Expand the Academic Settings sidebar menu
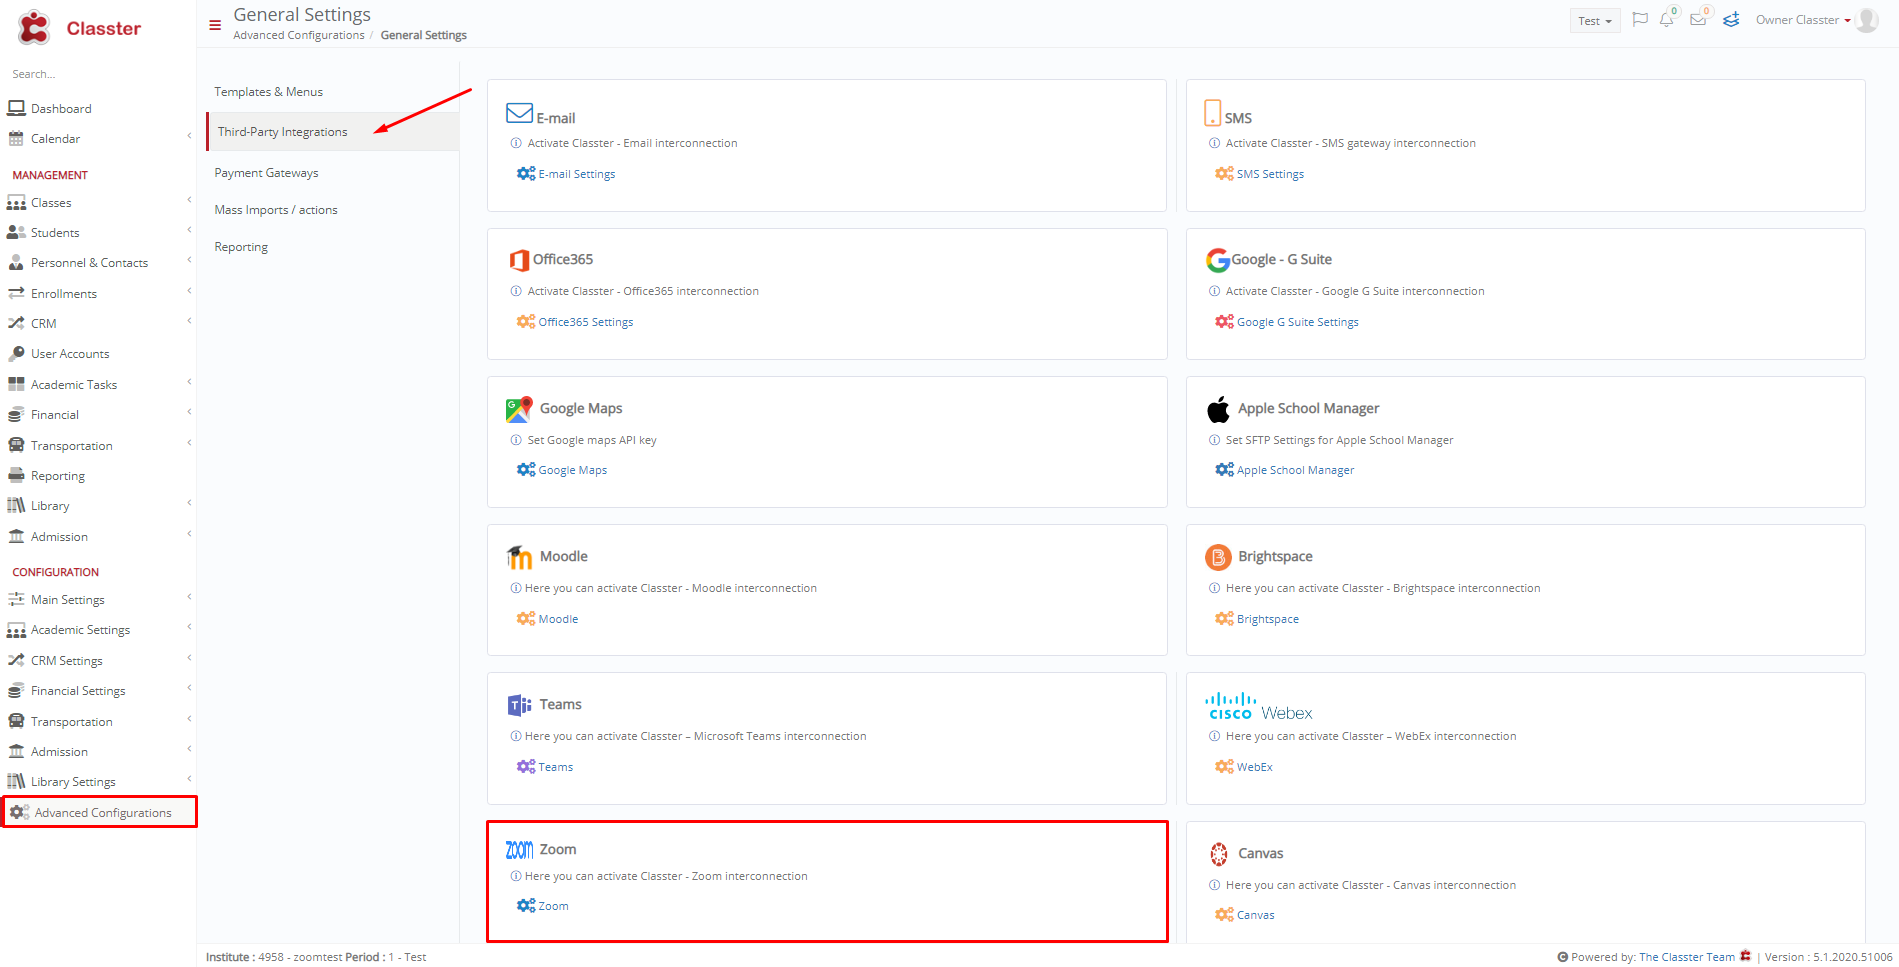 point(189,627)
